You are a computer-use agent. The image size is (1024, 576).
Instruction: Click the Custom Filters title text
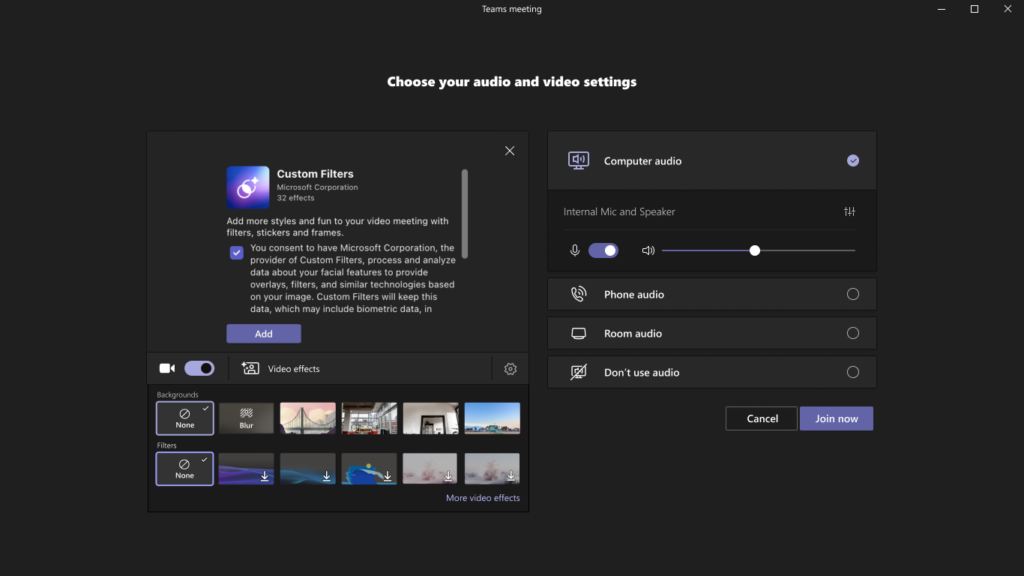point(315,174)
